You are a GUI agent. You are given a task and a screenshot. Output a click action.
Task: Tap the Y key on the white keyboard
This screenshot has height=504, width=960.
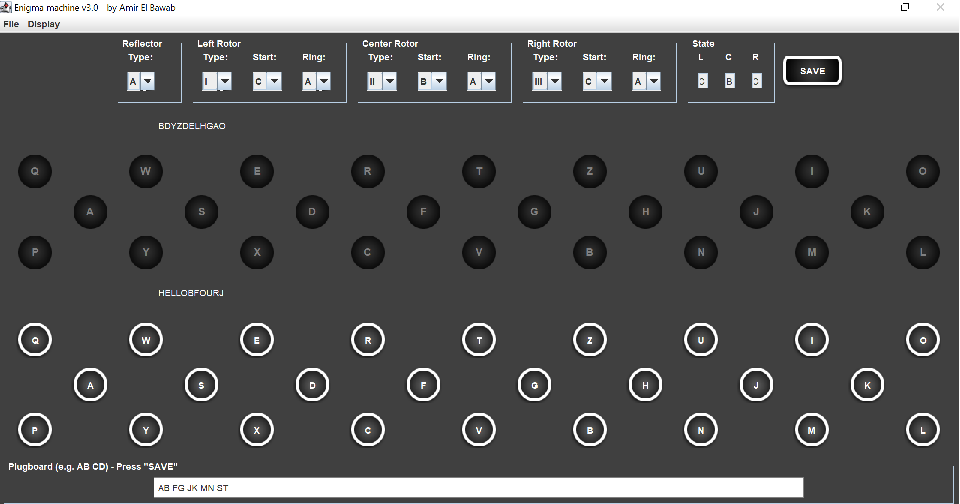click(x=146, y=430)
